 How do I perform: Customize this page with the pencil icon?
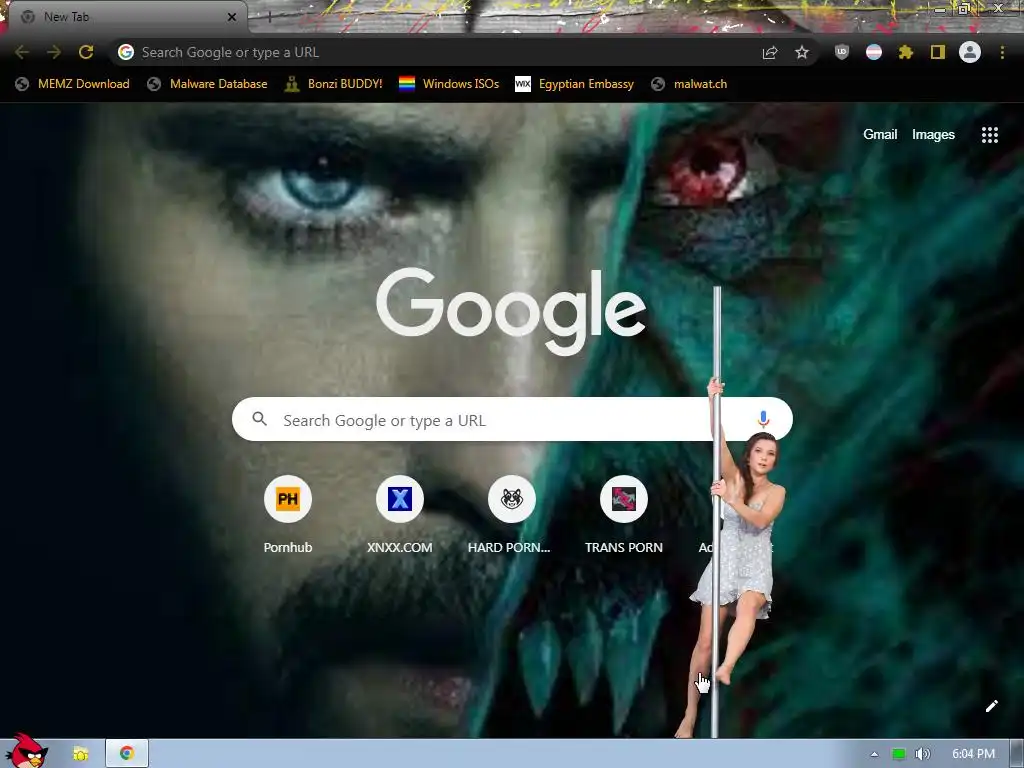[x=991, y=706]
